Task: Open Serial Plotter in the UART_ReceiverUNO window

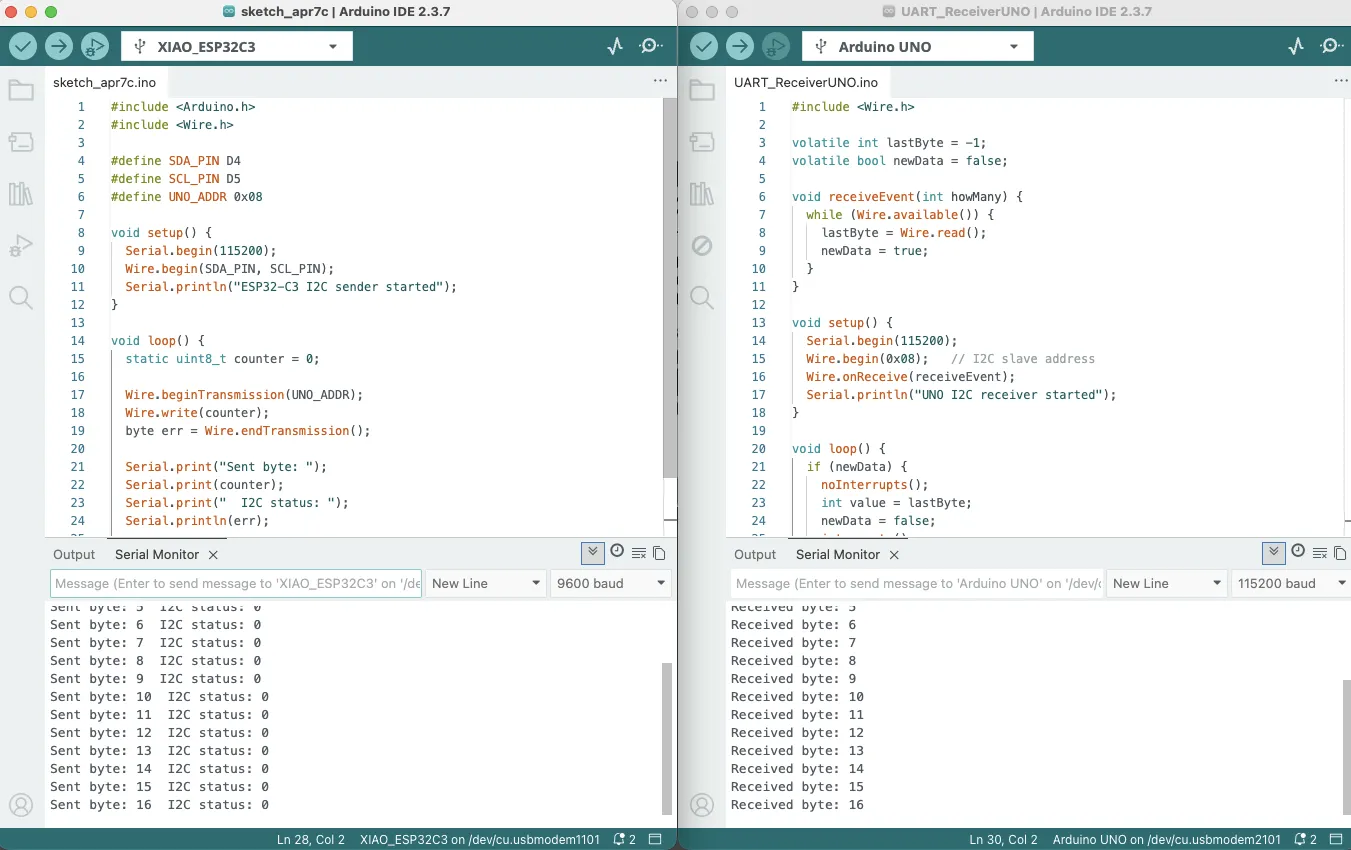Action: (x=1296, y=46)
